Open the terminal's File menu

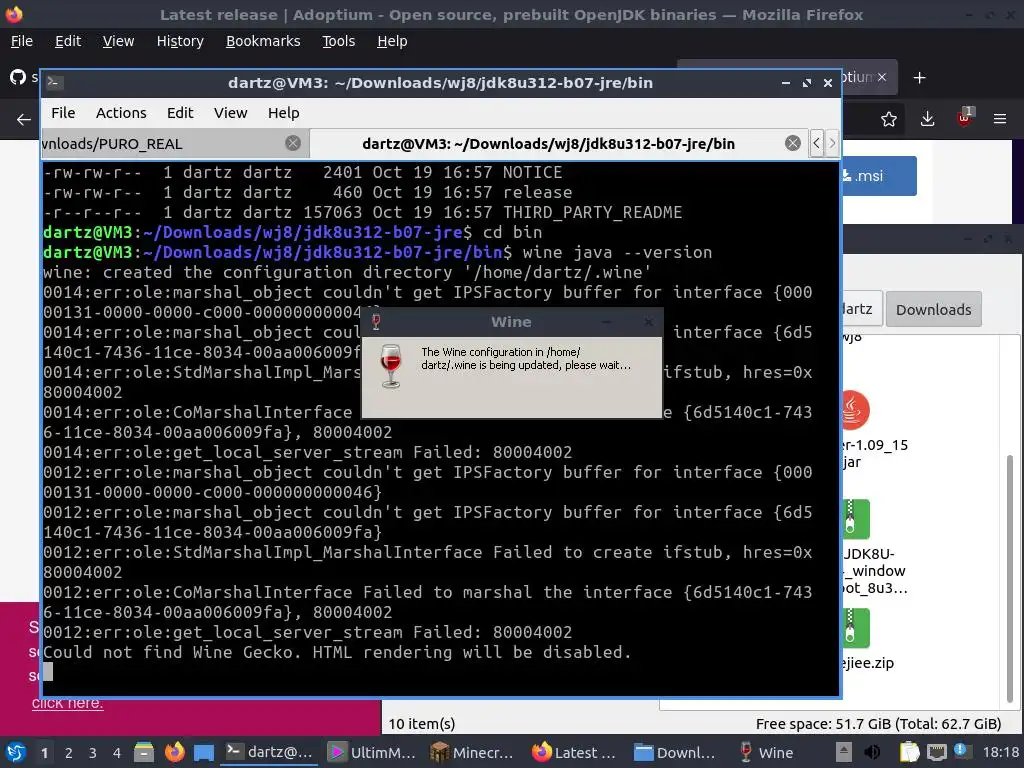click(63, 113)
